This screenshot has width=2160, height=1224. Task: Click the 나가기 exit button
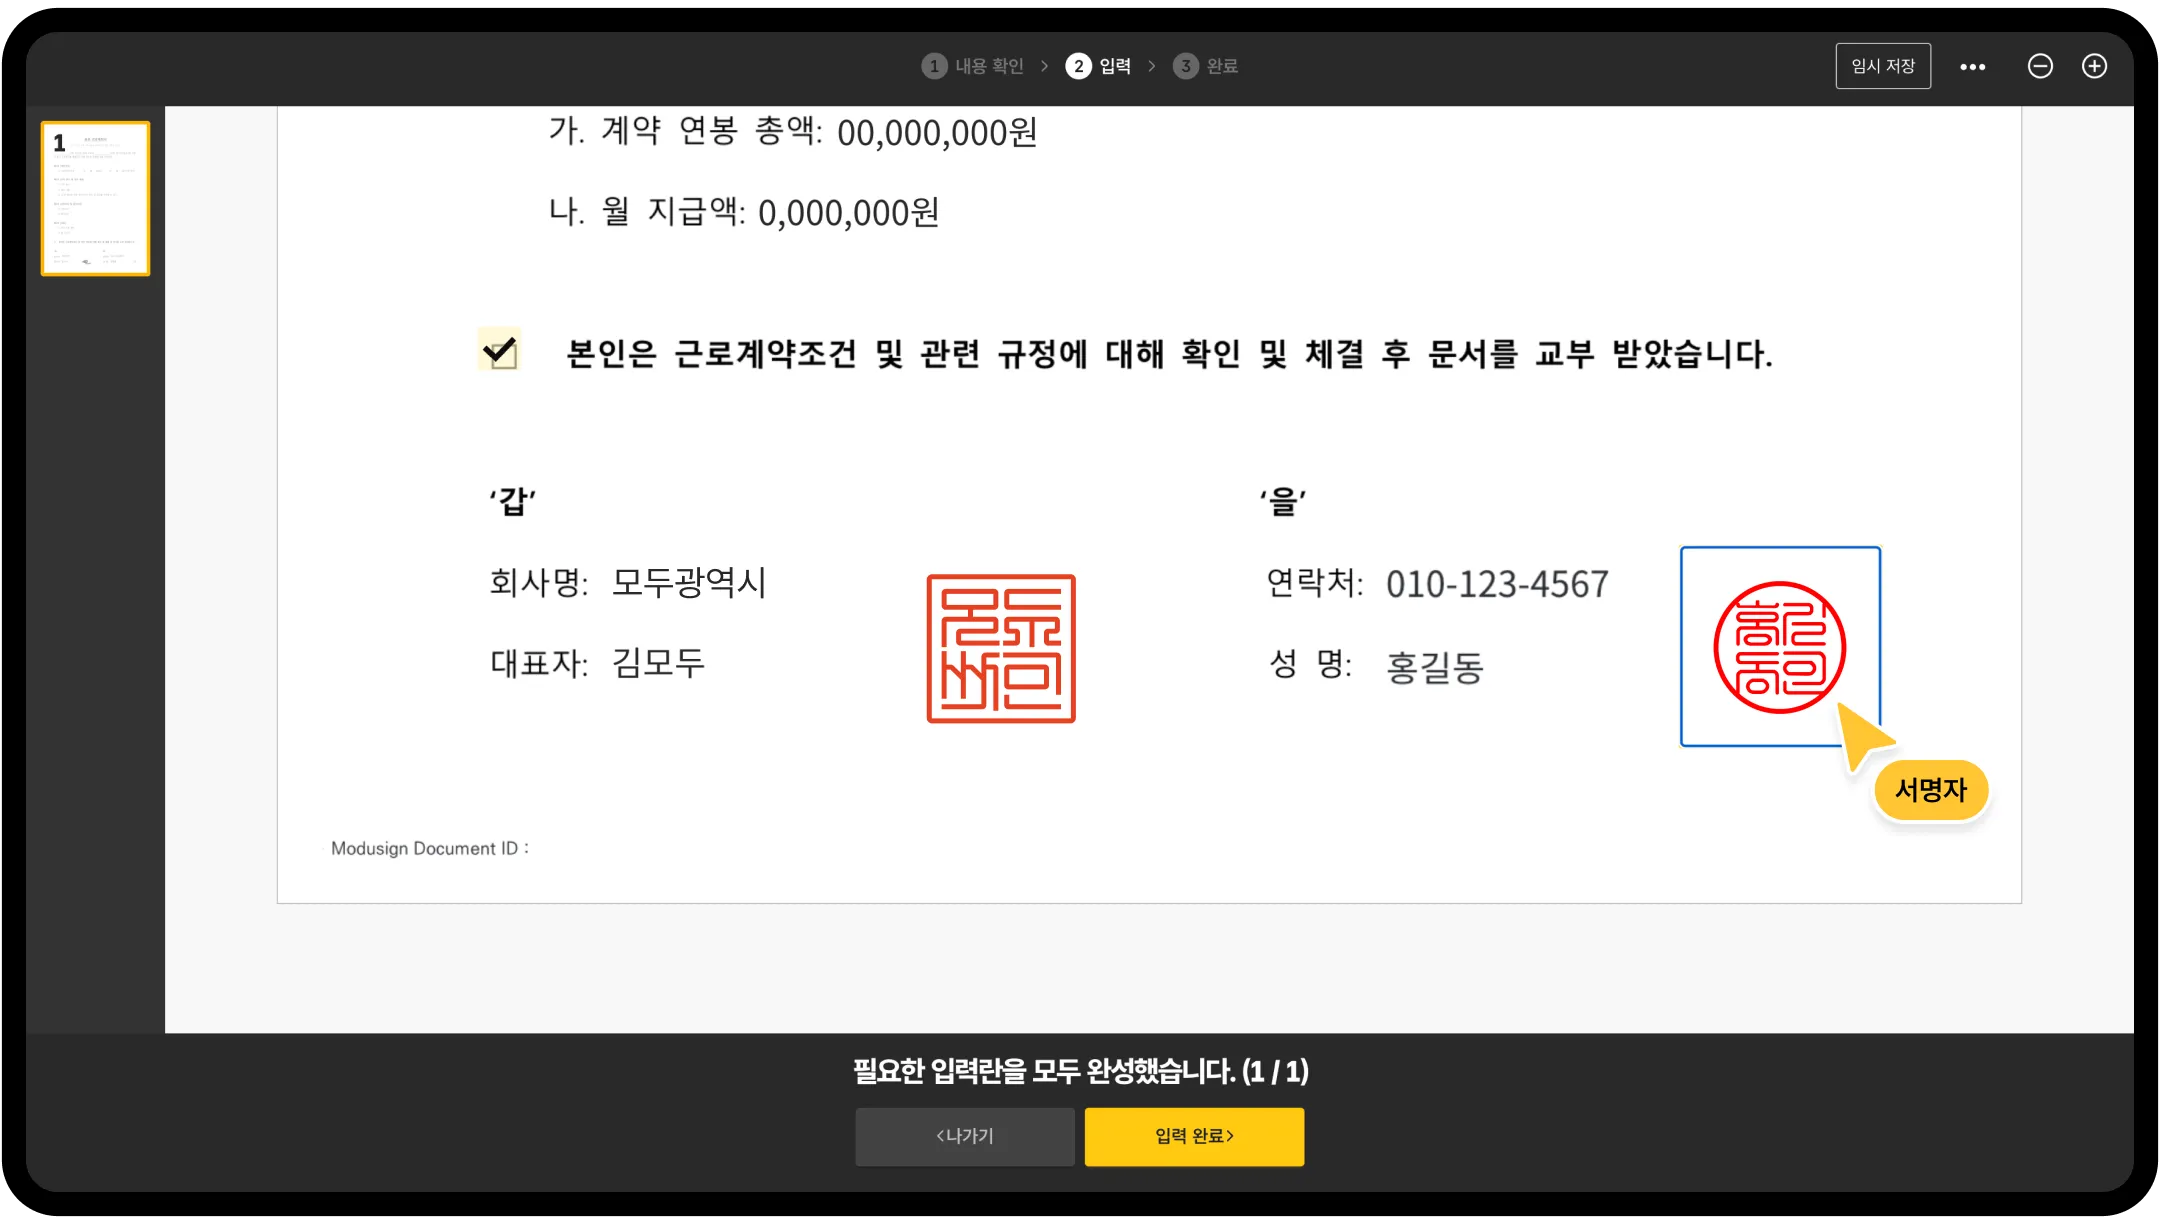tap(964, 1136)
